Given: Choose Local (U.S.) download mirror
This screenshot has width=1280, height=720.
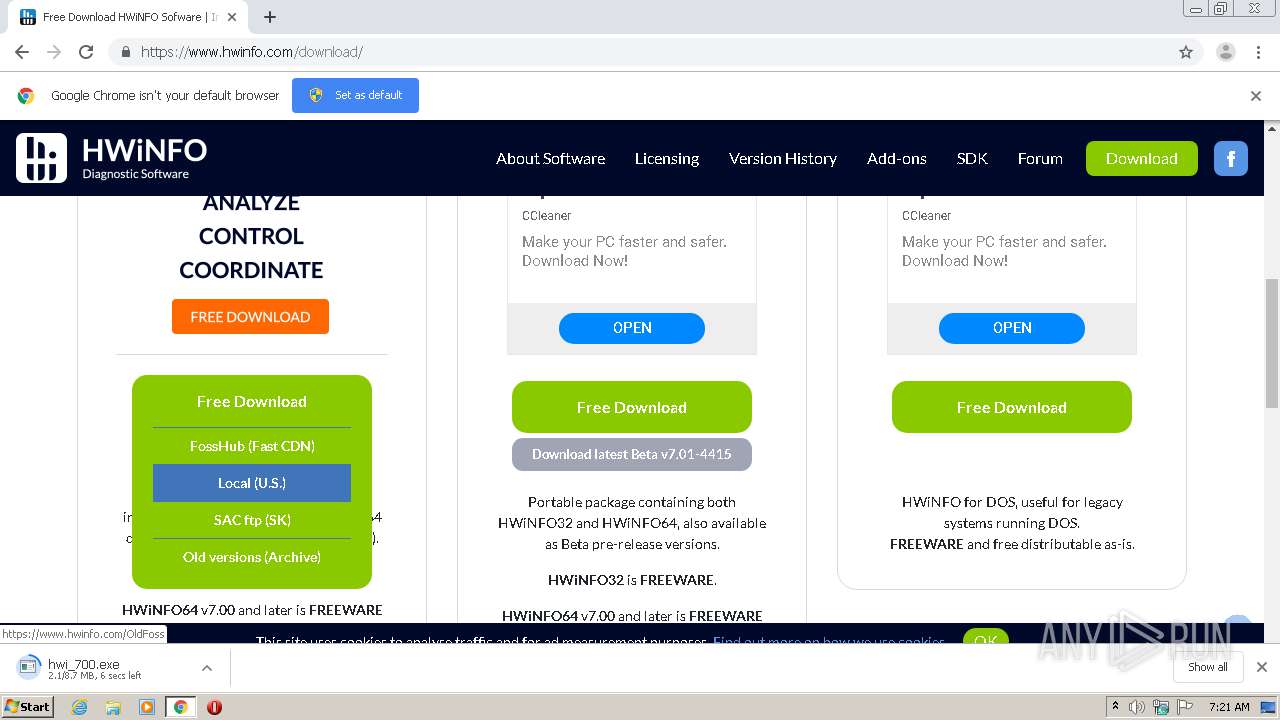Looking at the screenshot, I should 252,483.
